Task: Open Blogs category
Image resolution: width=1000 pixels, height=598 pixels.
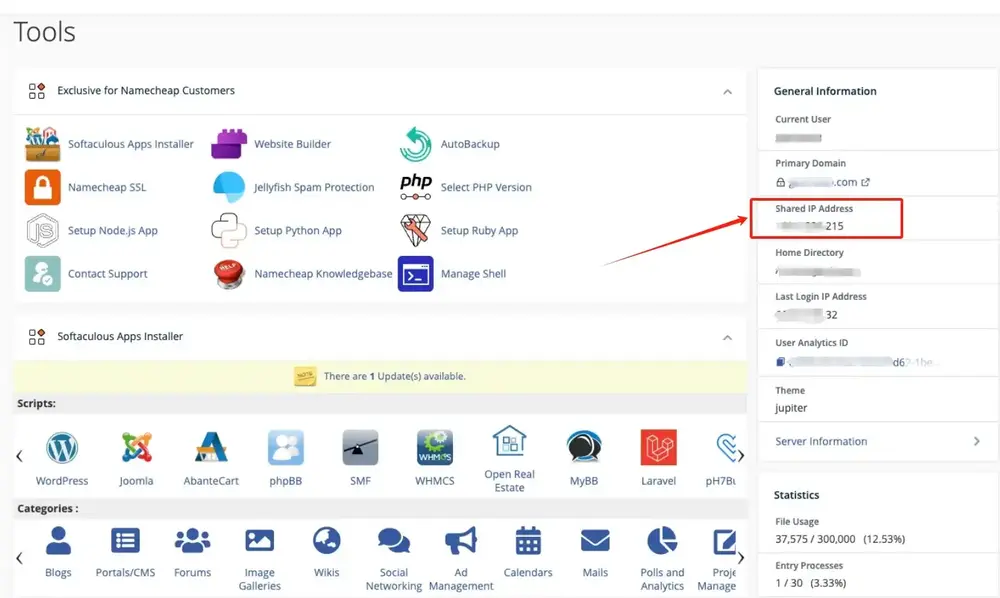Action: pyautogui.click(x=58, y=552)
